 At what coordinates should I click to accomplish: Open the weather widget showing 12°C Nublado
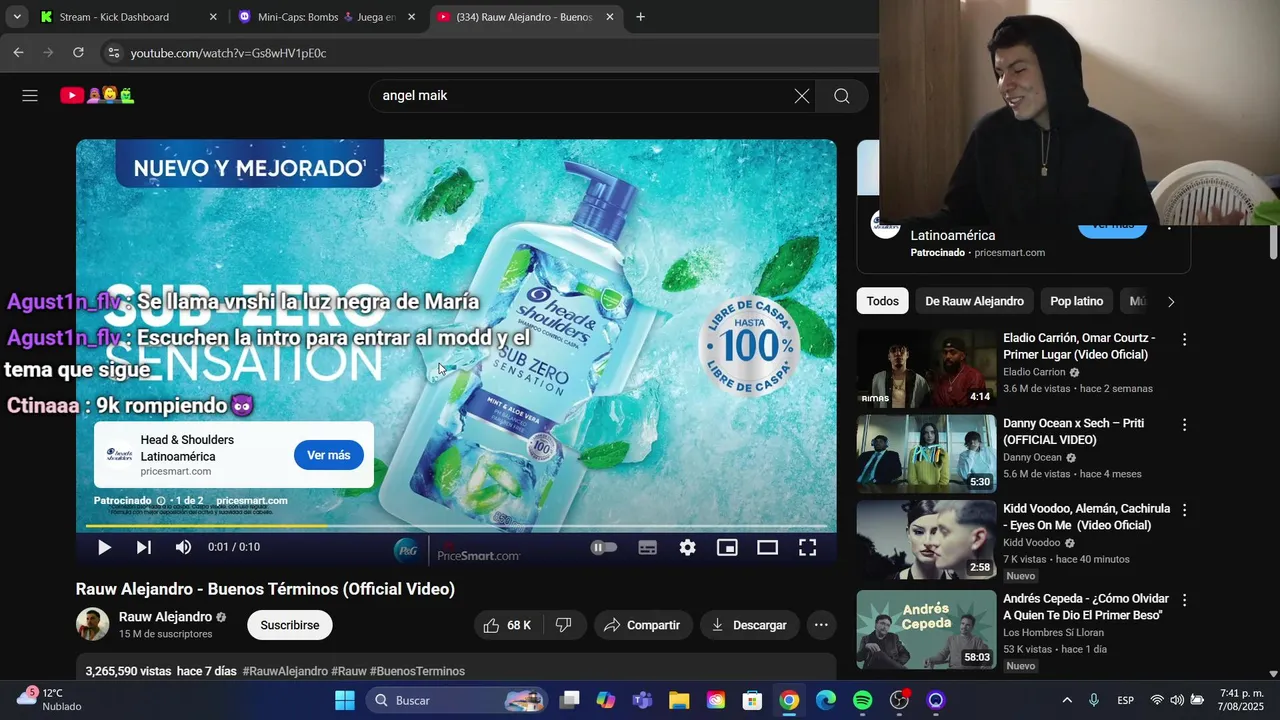(48, 699)
